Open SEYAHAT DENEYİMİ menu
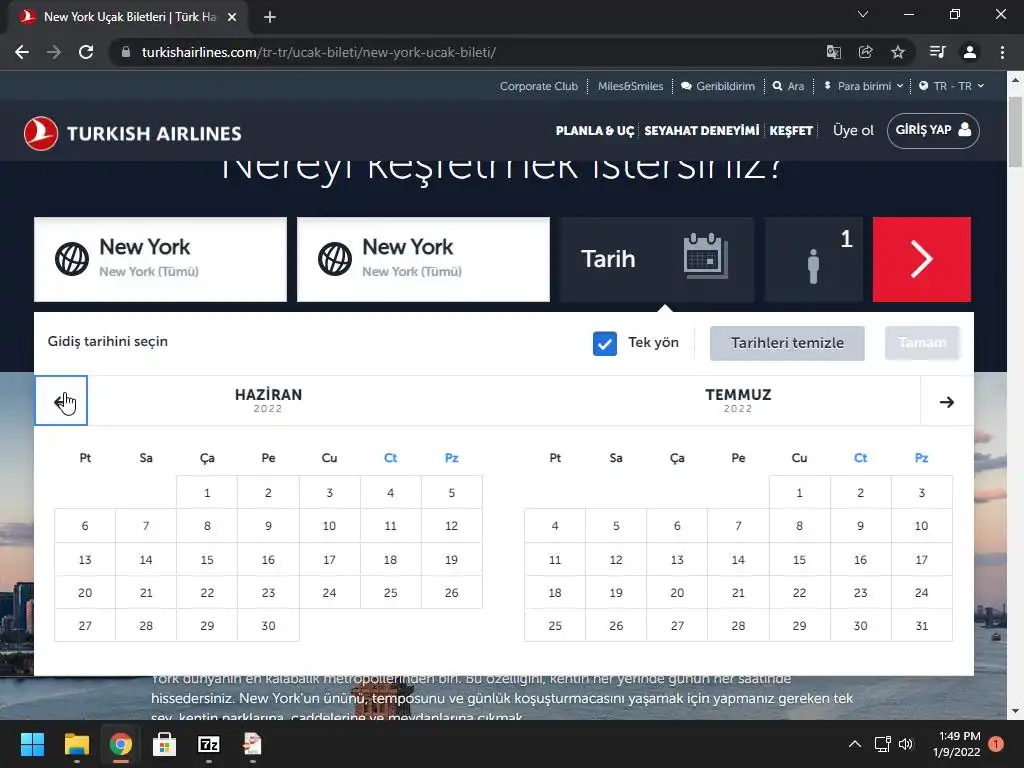The height and width of the screenshot is (768, 1024). click(701, 131)
